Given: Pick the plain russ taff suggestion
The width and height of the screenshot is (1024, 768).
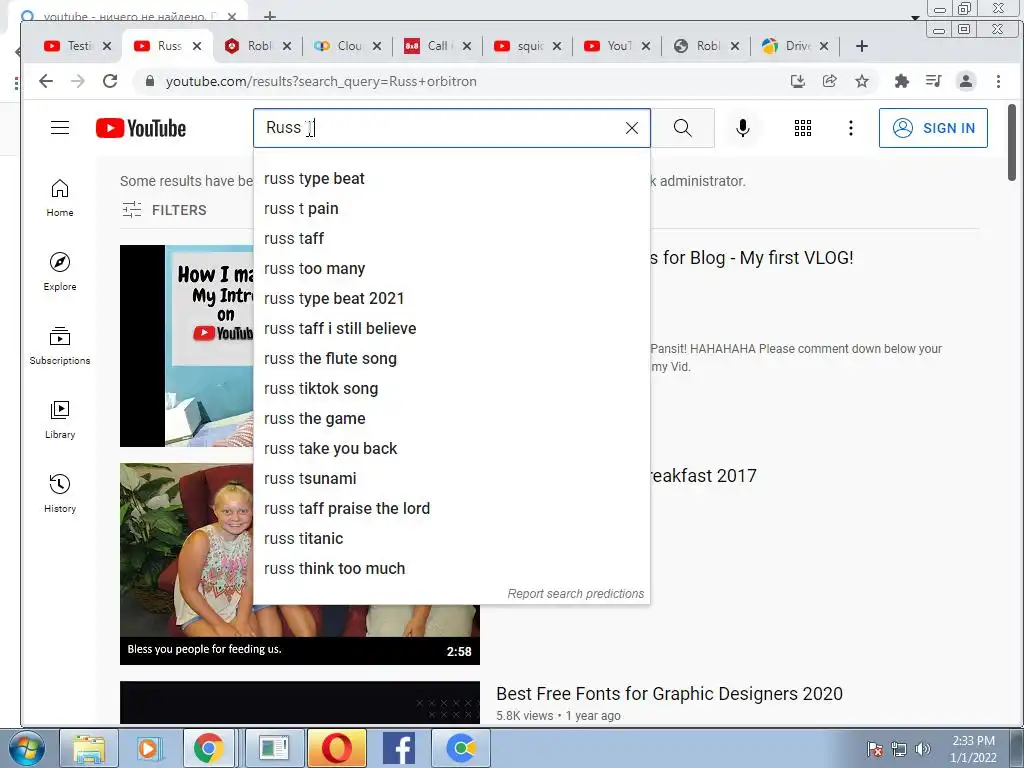Looking at the screenshot, I should click(451, 238).
